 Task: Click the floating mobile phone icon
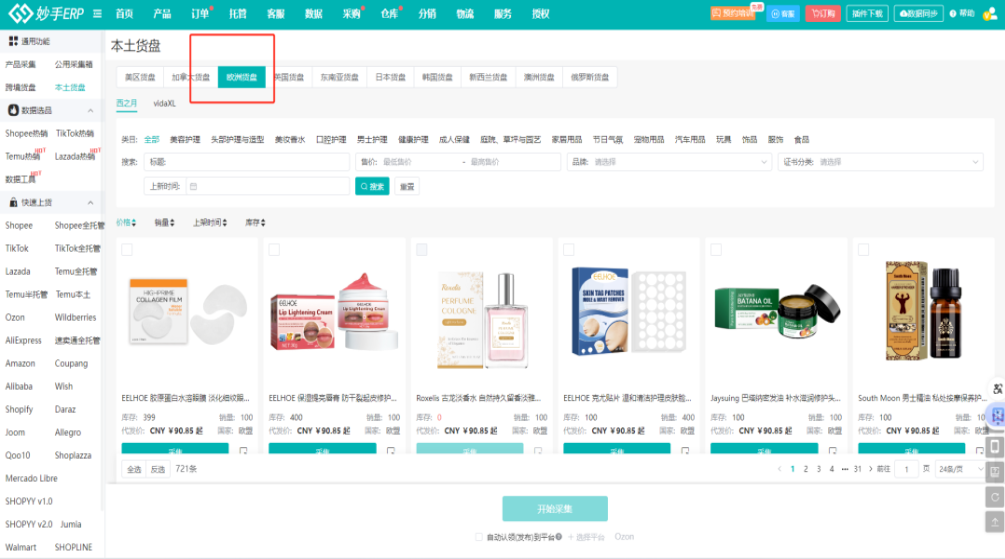click(995, 447)
